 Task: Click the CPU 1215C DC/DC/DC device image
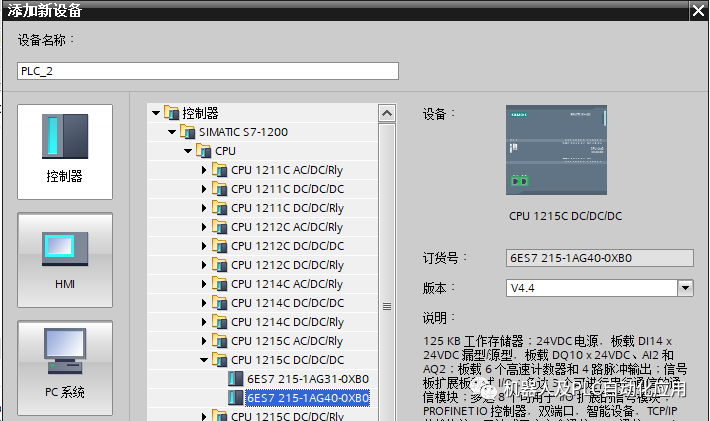tap(556, 150)
